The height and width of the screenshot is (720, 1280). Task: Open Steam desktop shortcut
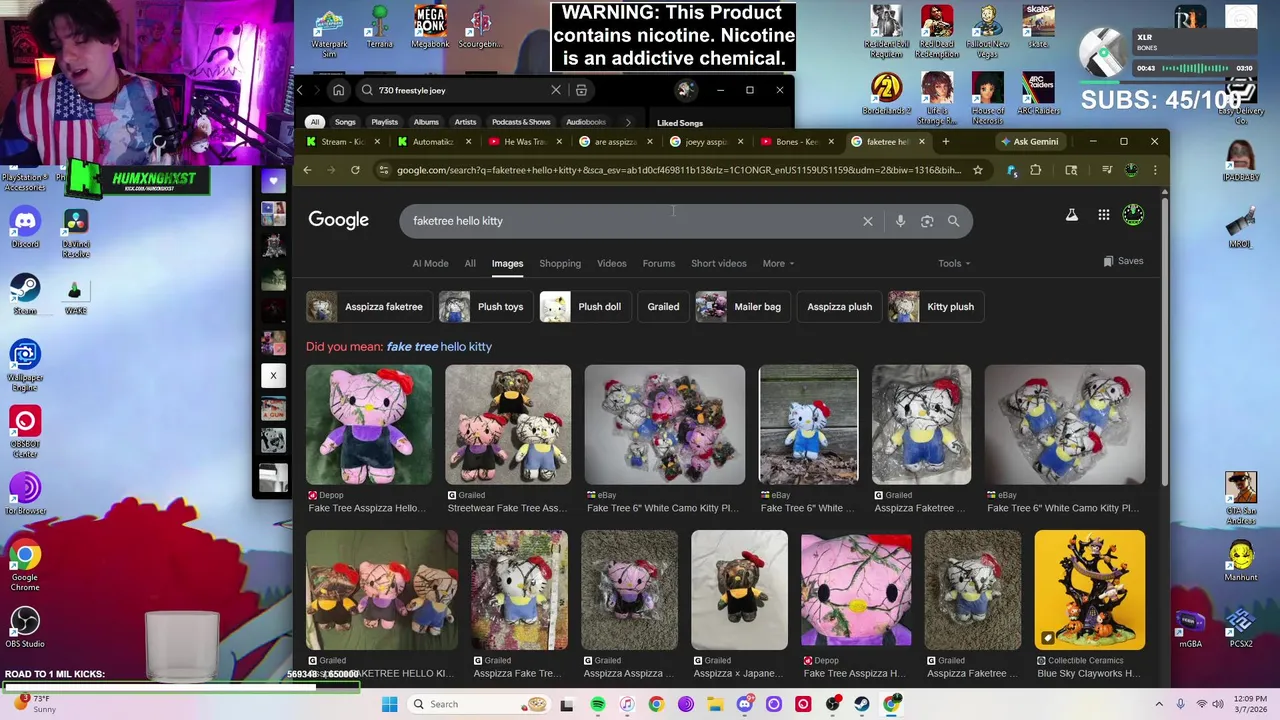[x=25, y=294]
